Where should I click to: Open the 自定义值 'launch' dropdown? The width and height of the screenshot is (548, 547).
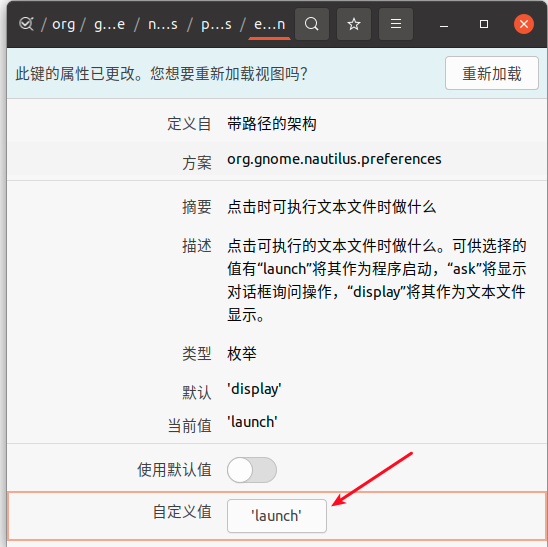coord(277,516)
